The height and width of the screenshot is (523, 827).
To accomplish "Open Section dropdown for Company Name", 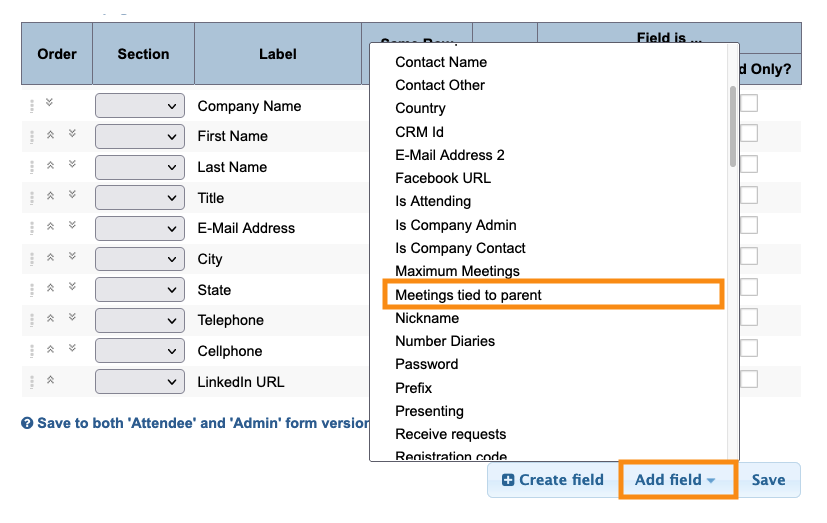I will 140,106.
